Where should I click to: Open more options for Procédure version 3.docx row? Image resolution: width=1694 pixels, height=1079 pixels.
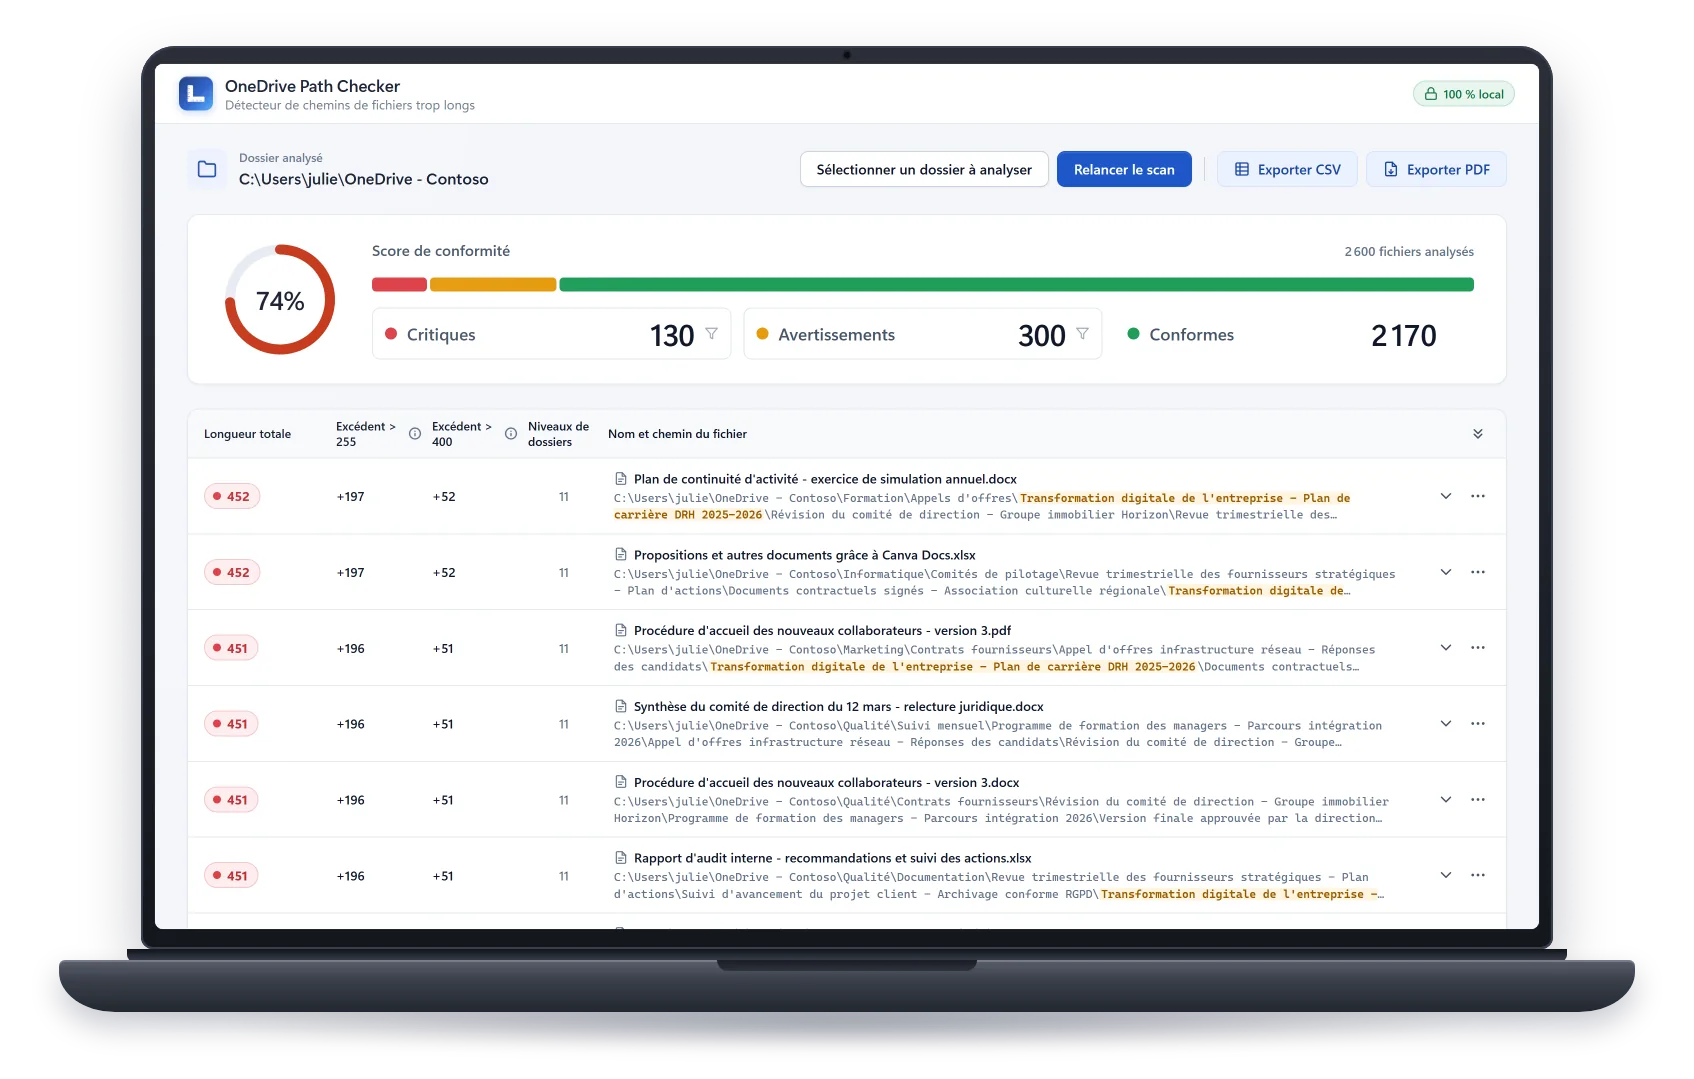tap(1478, 800)
